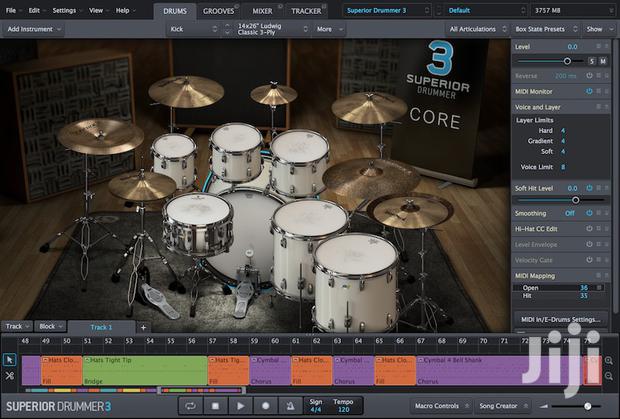This screenshot has height=419, width=620.
Task: Open the menu icon on the Level row
Action: click(599, 47)
